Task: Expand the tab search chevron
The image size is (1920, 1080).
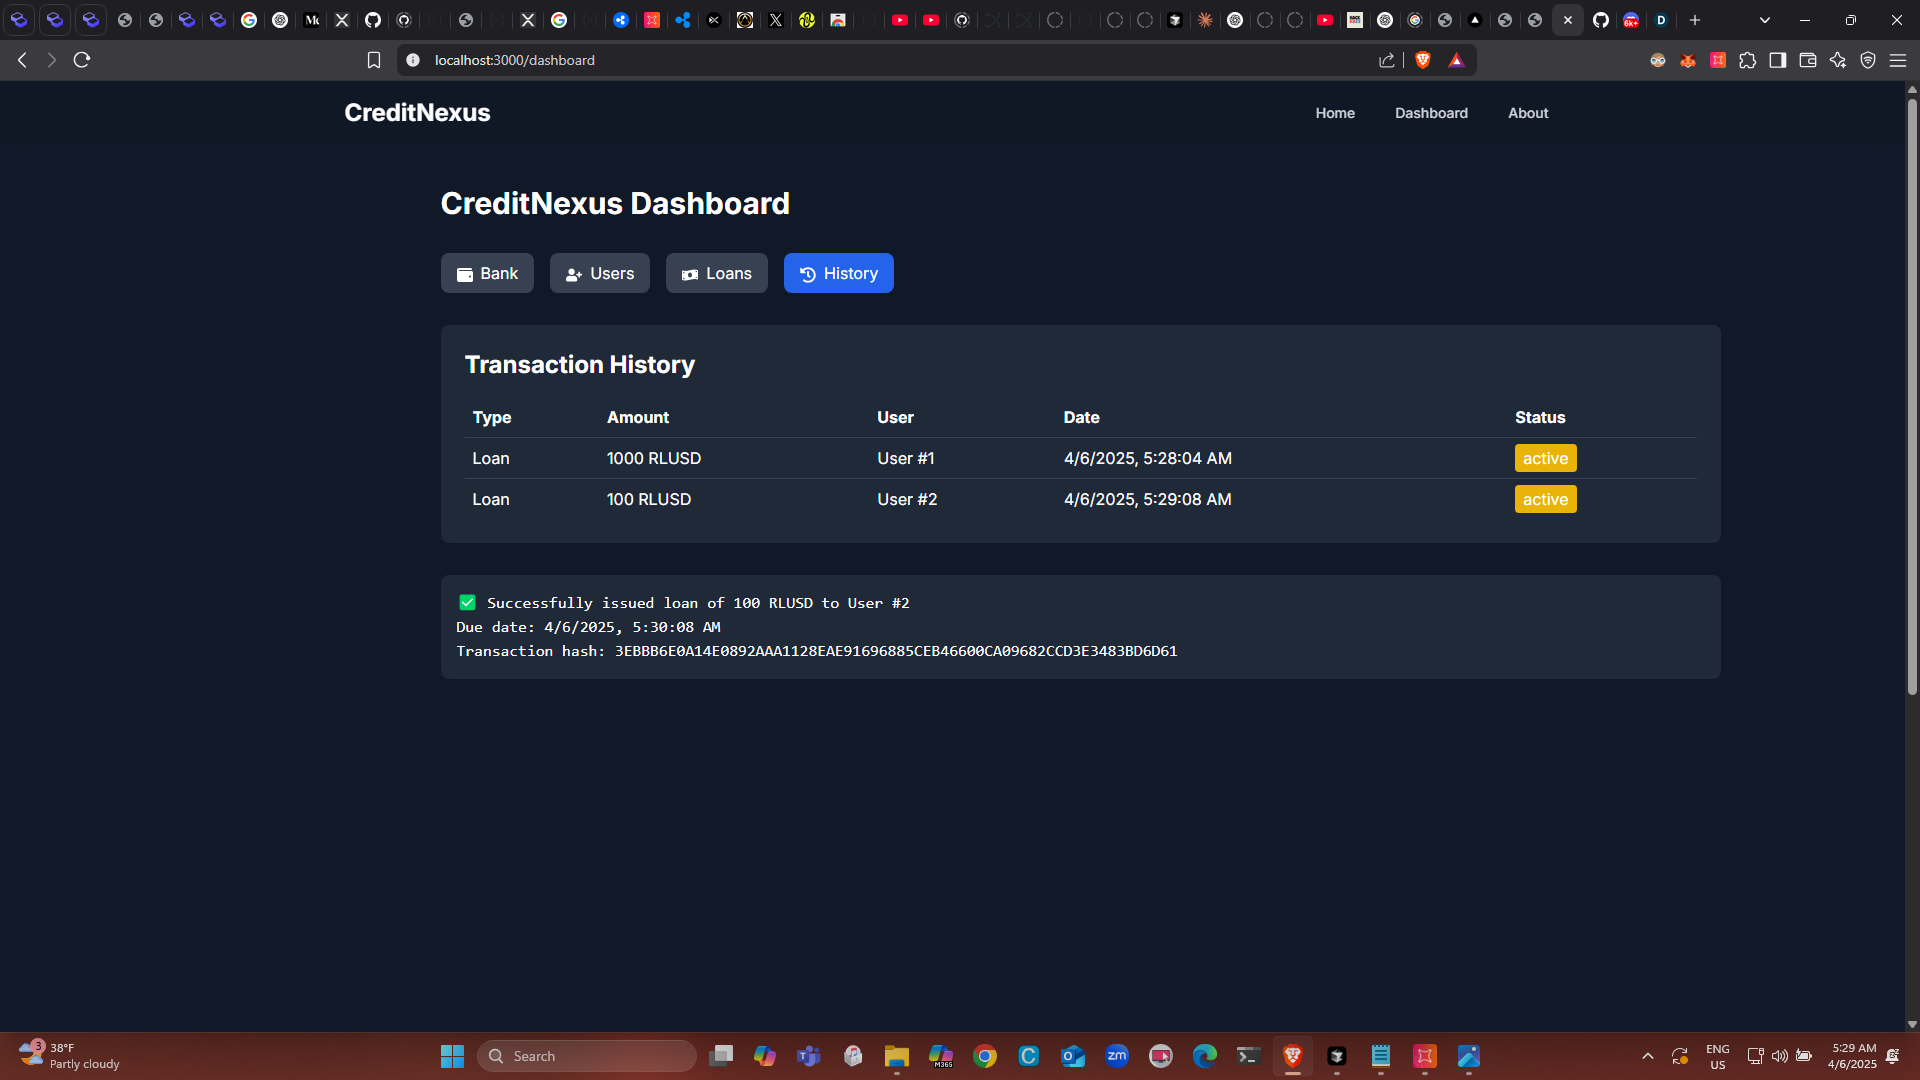Action: click(x=1765, y=20)
